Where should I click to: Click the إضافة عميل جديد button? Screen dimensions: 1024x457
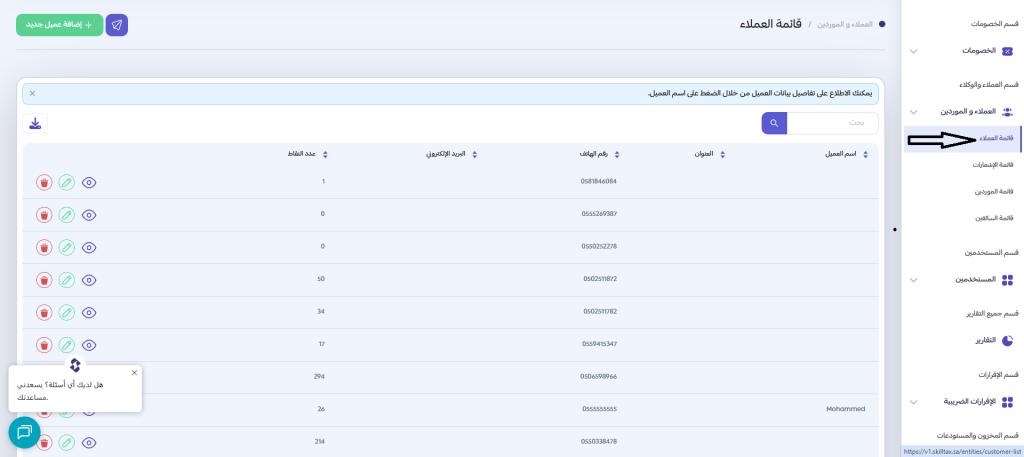click(x=60, y=25)
